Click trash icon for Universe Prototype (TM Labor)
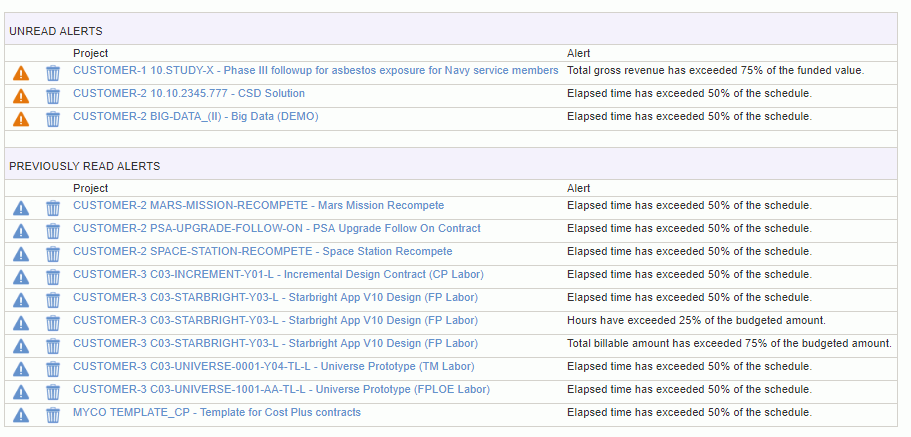911x437 pixels. (53, 370)
